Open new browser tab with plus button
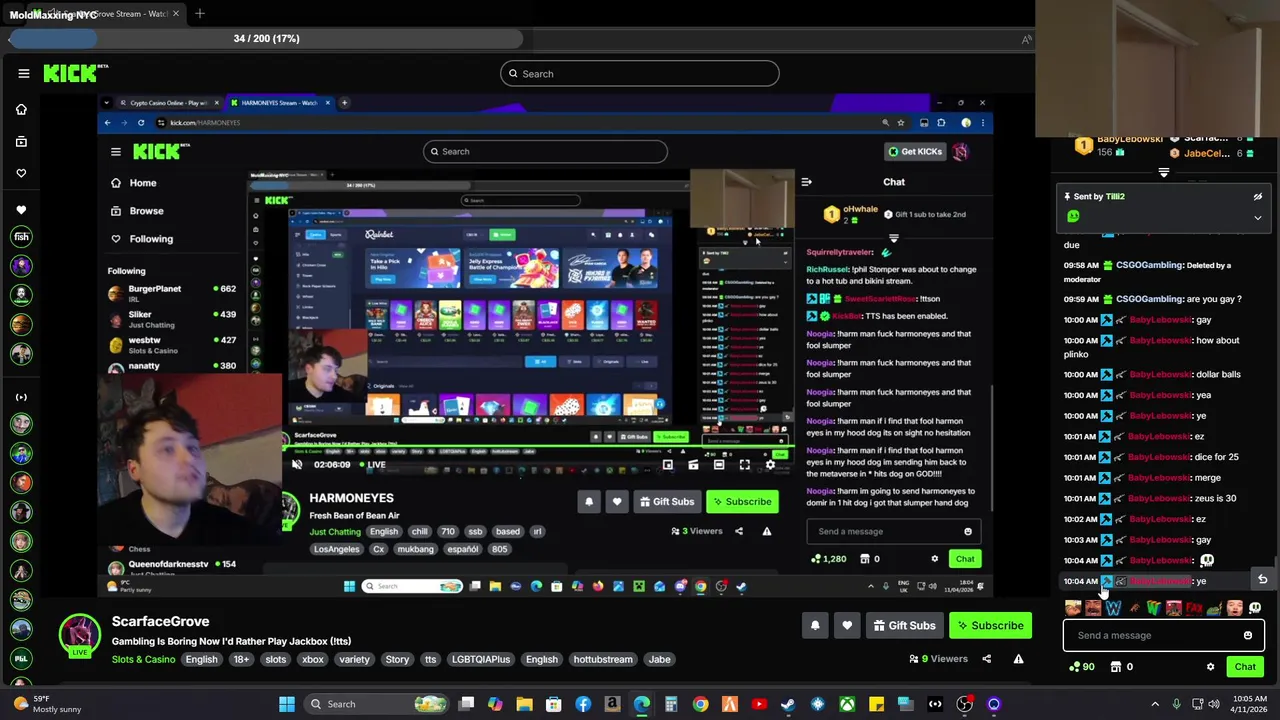The width and height of the screenshot is (1280, 720). point(199,14)
